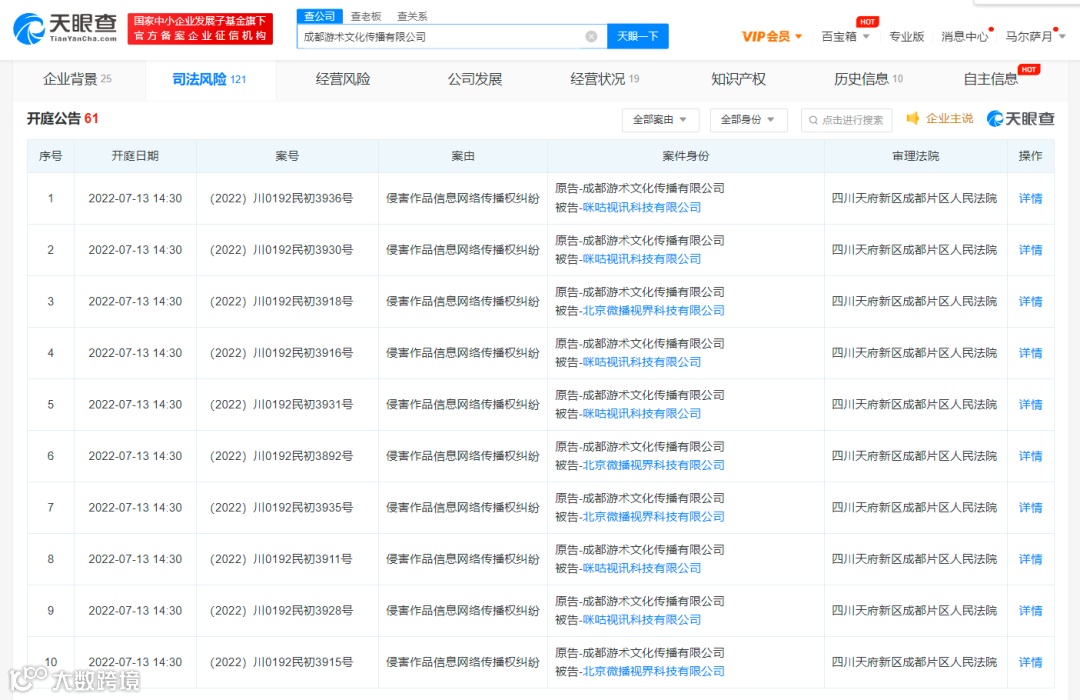
Task: Click the 审理法院 column header
Action: click(915, 156)
